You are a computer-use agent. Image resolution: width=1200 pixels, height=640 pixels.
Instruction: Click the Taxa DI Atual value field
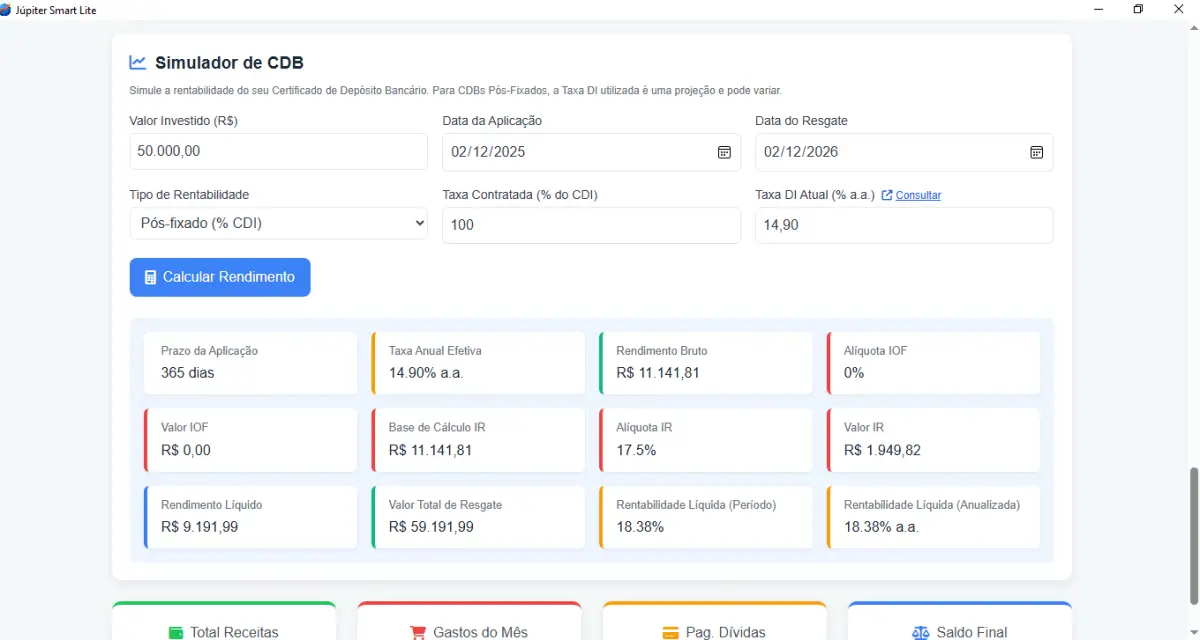click(903, 224)
